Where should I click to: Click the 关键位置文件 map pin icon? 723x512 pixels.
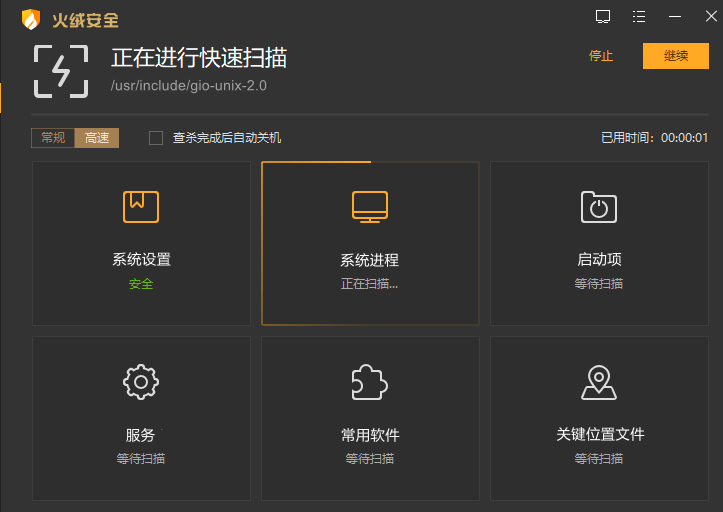point(599,382)
